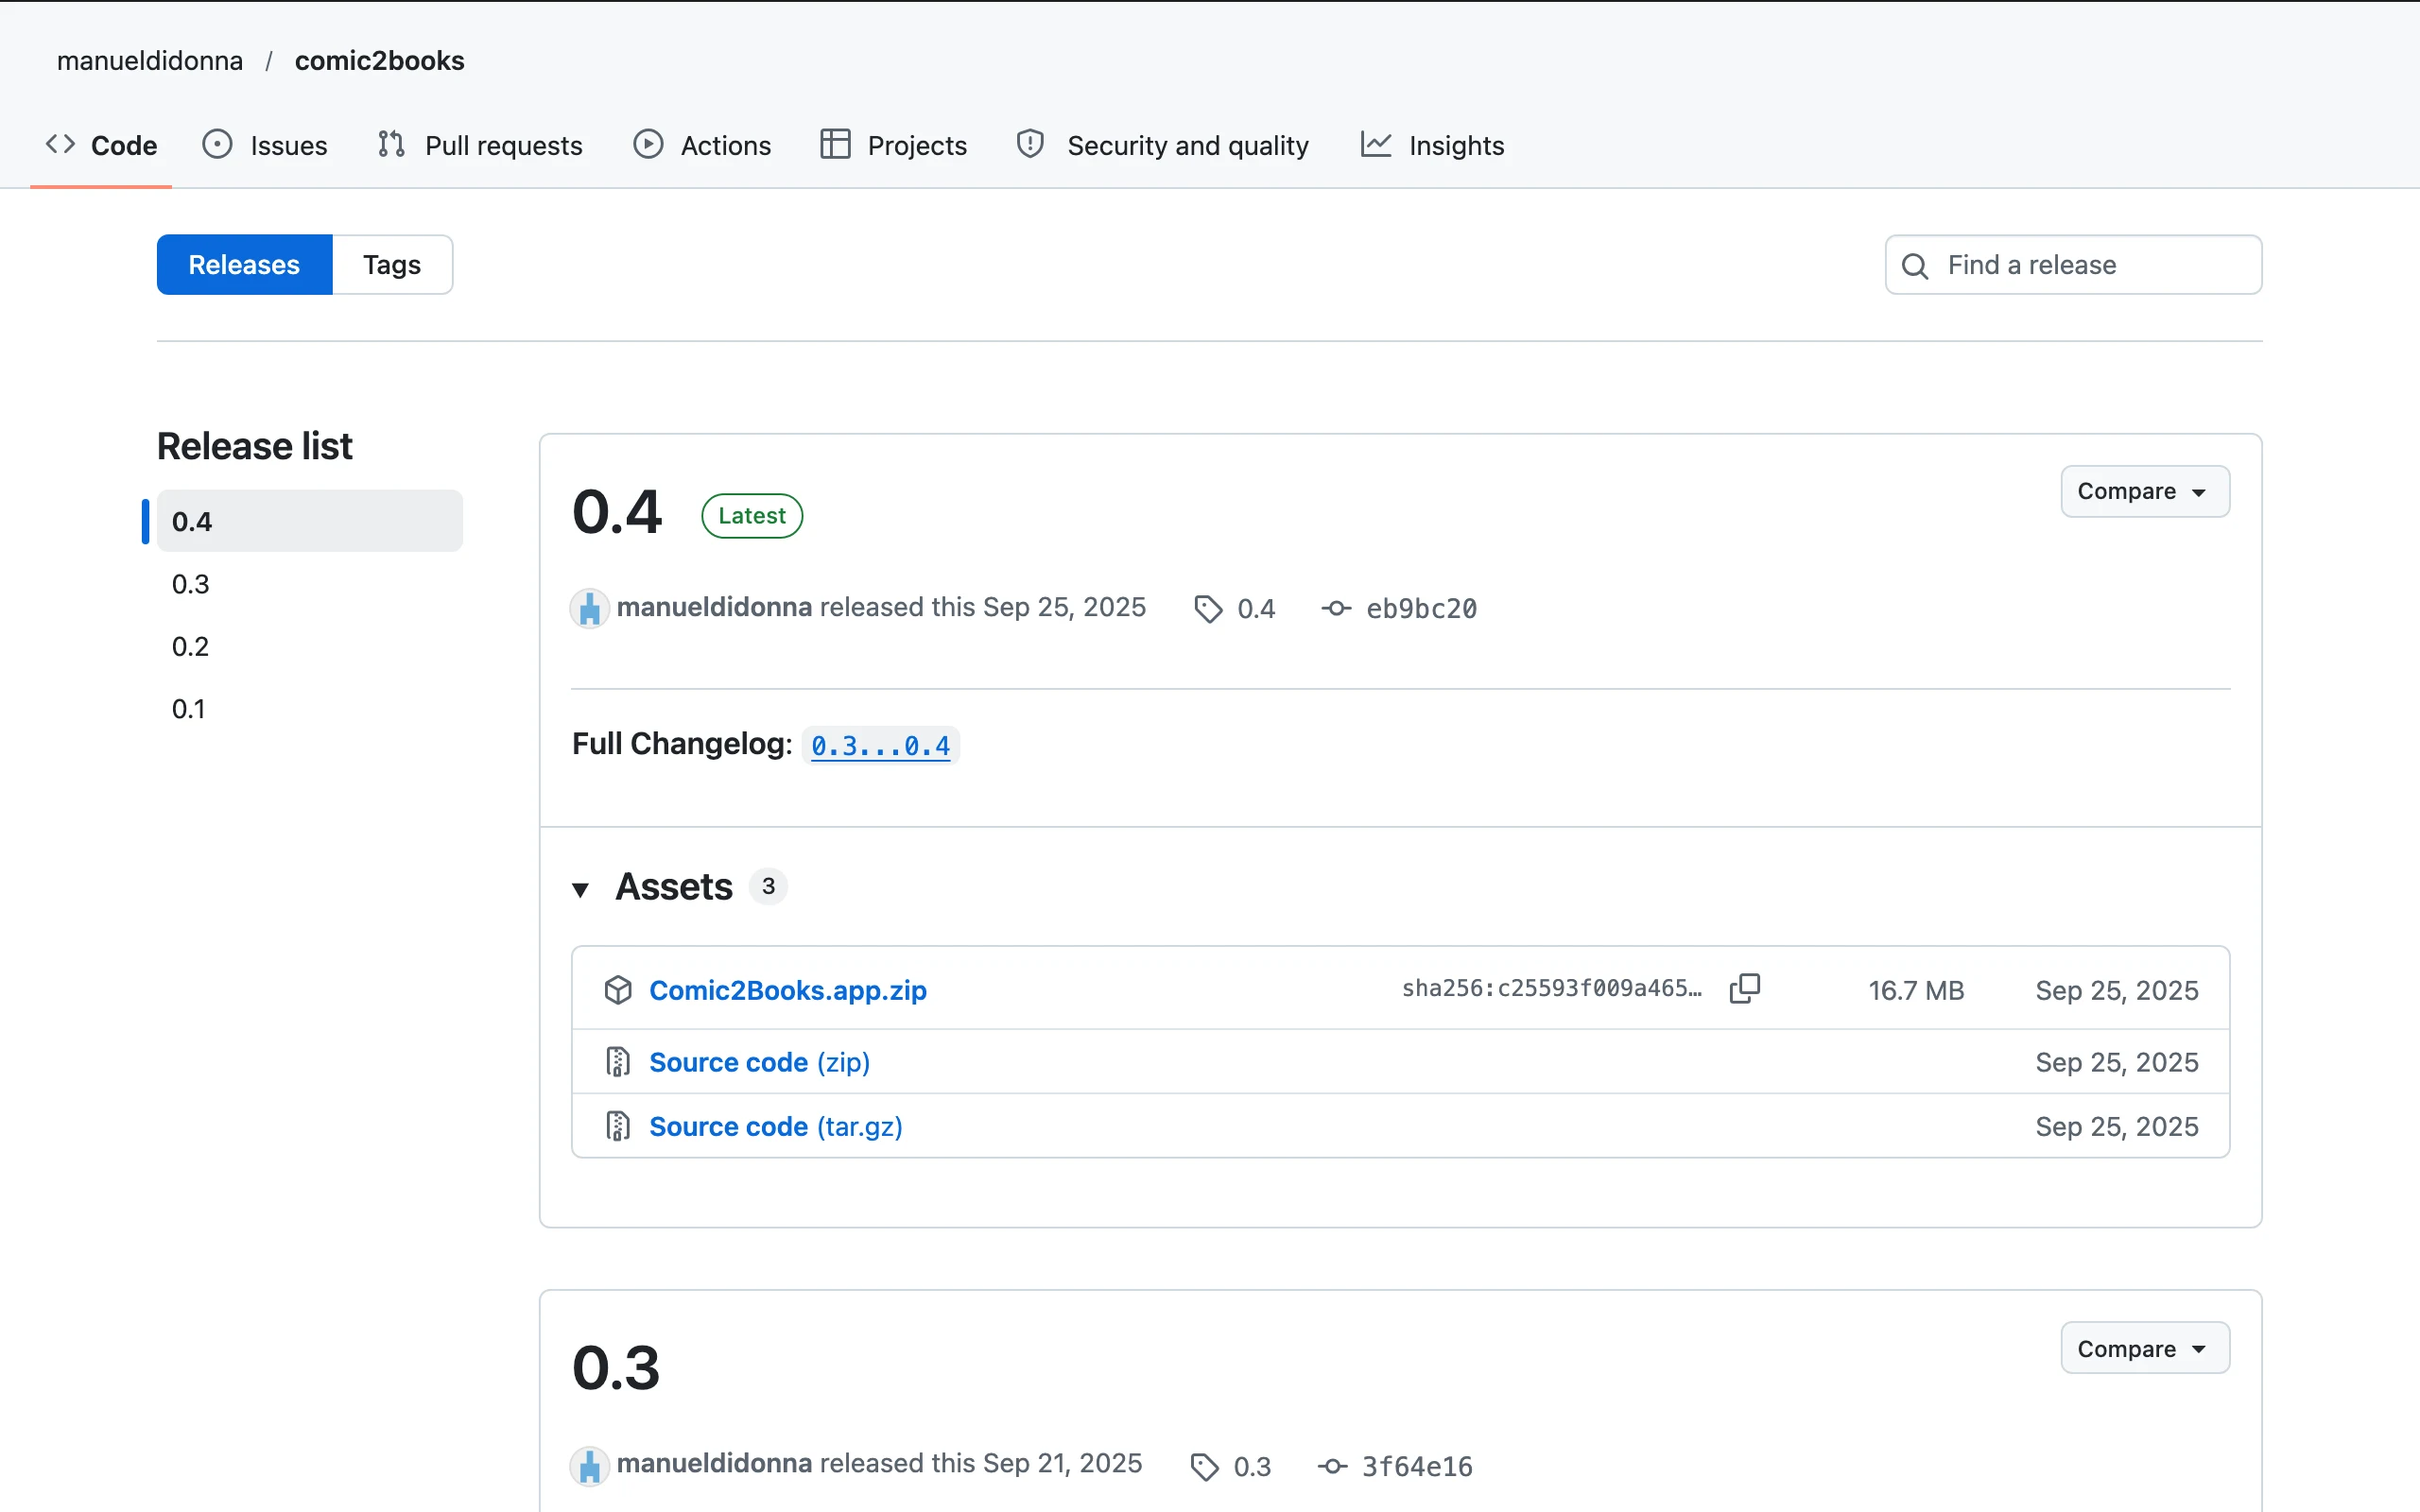Open the Actions tab
This screenshot has width=2420, height=1512.
point(702,145)
